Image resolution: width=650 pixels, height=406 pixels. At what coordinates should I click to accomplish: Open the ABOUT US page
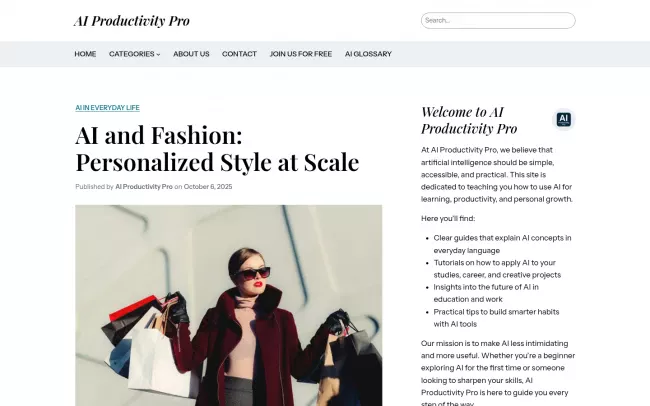[x=191, y=54]
